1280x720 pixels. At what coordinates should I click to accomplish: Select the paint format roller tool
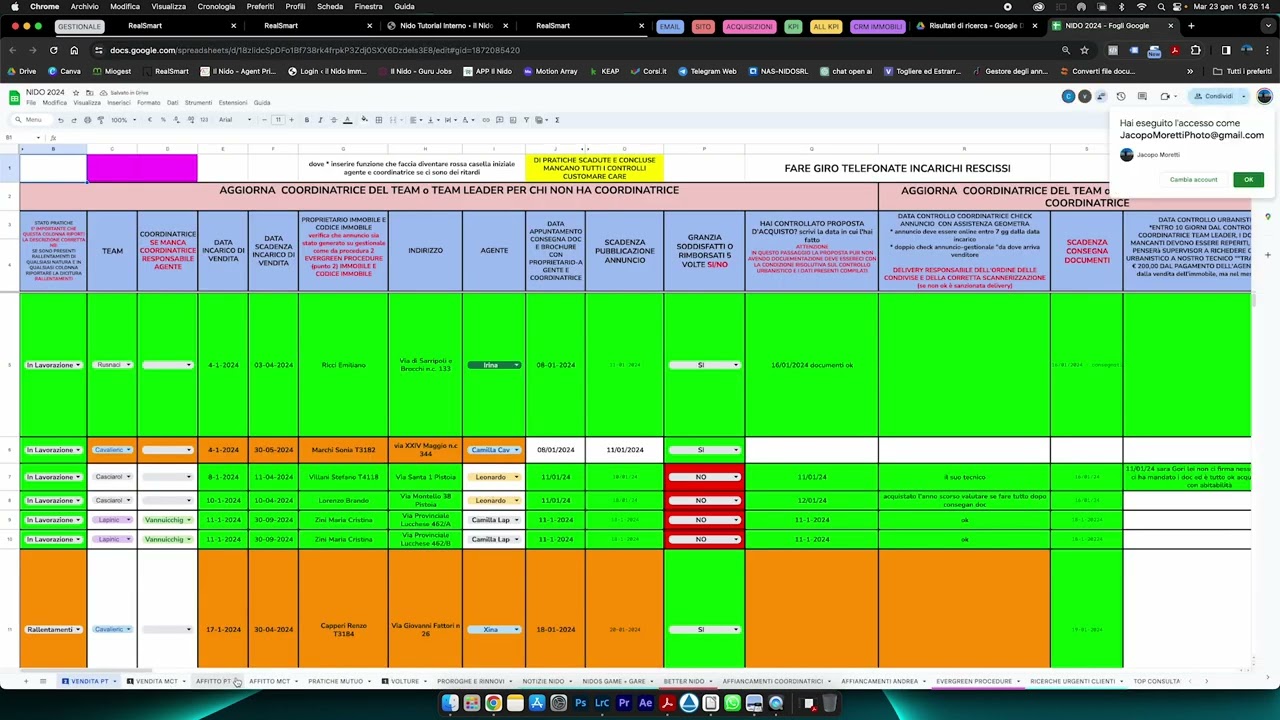[100, 120]
